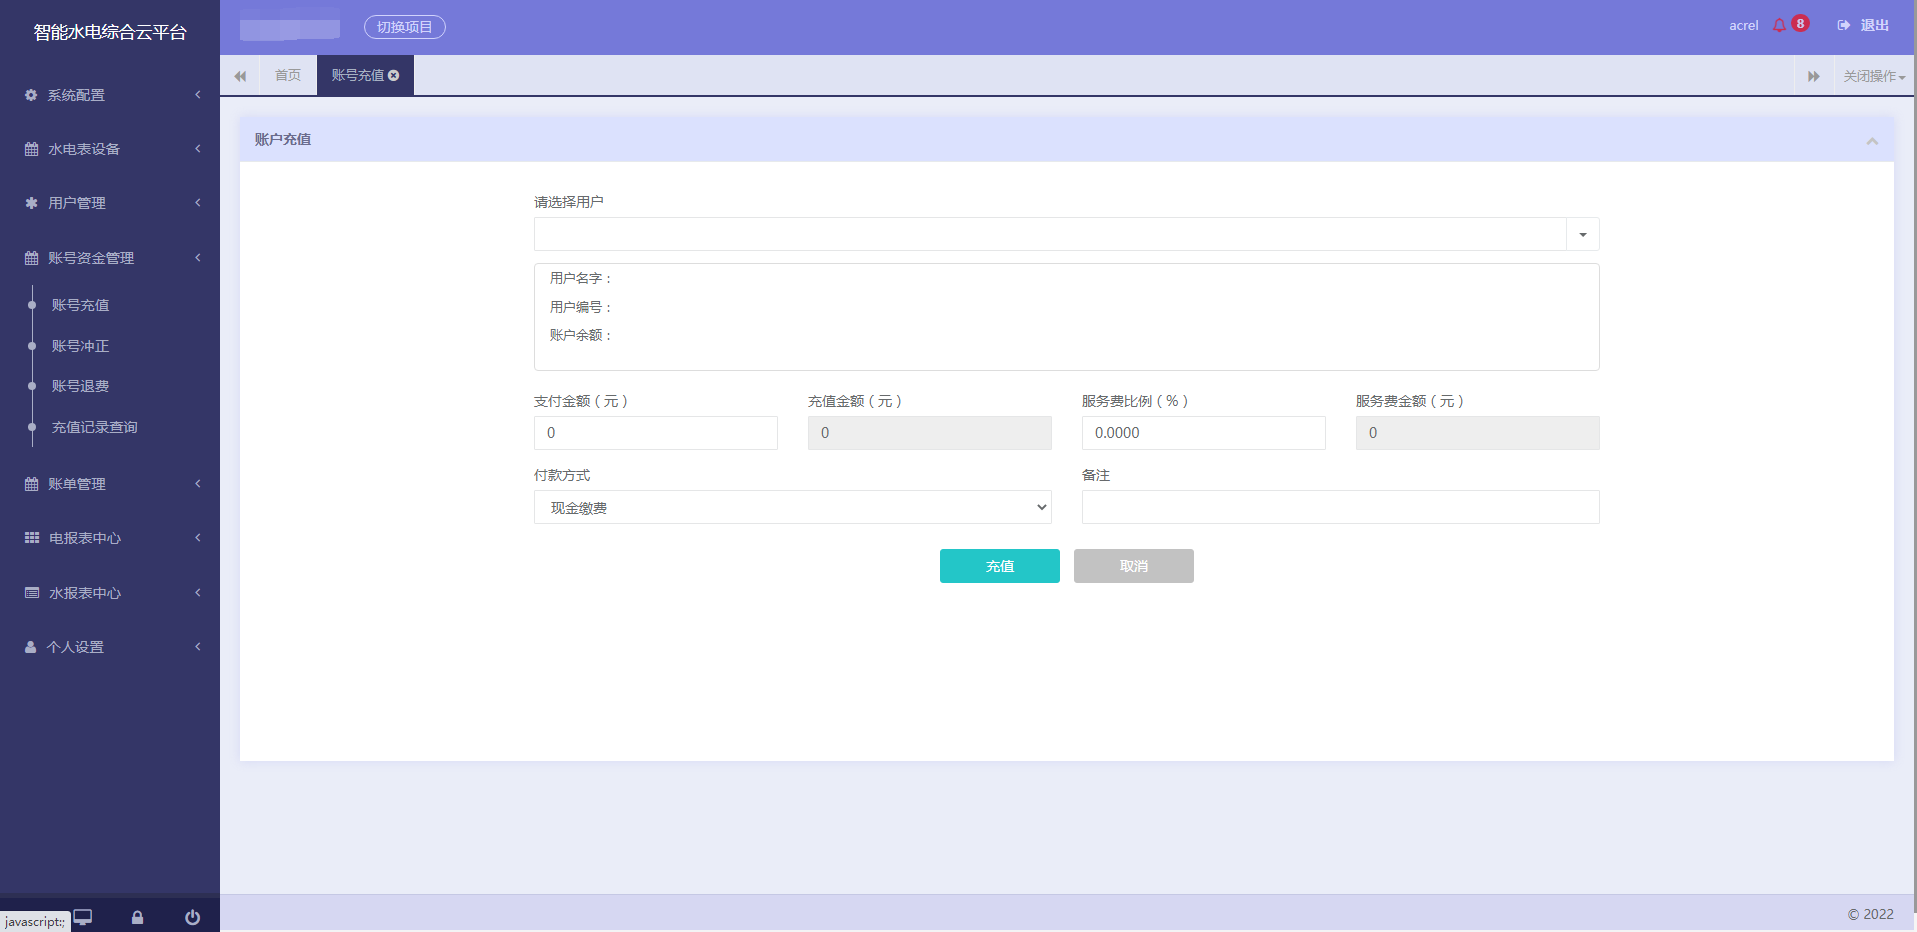Open the 关闭操作 dropdown menu

click(x=1875, y=76)
